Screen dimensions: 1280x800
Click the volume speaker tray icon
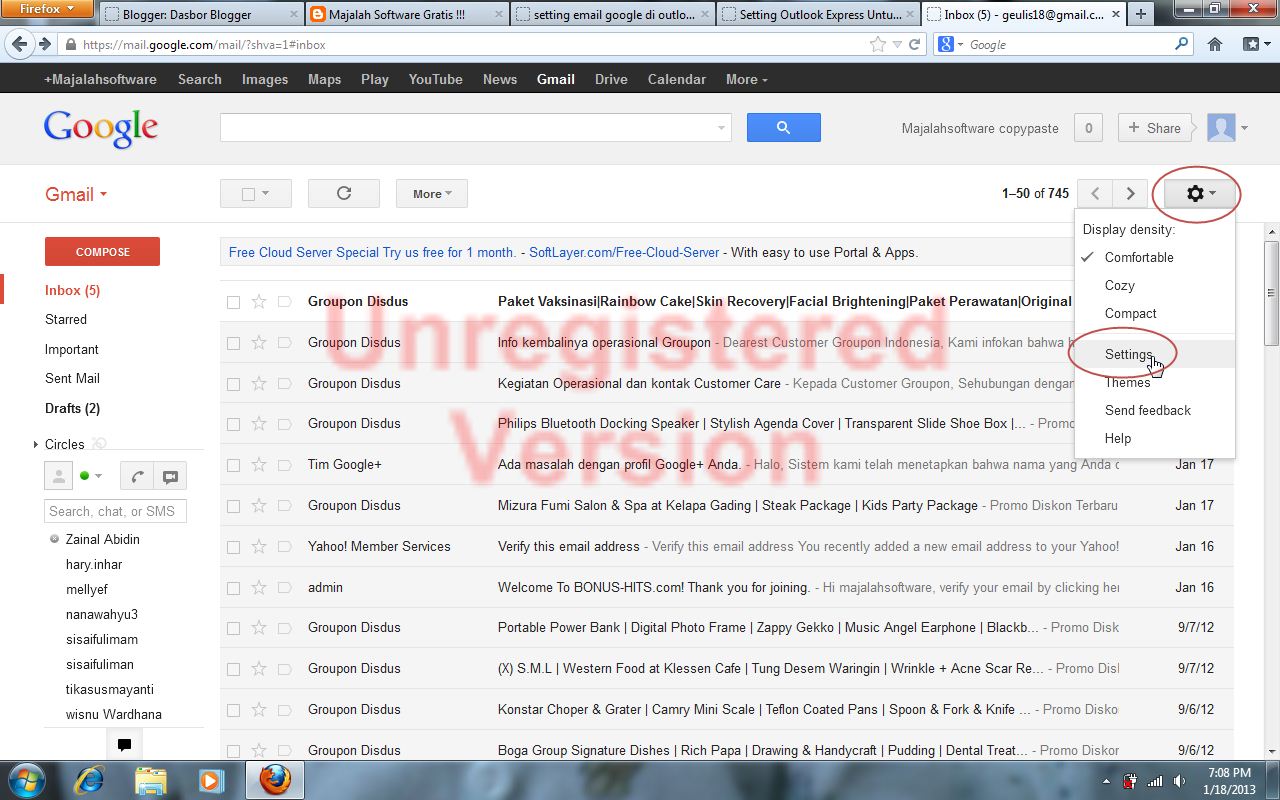1180,781
